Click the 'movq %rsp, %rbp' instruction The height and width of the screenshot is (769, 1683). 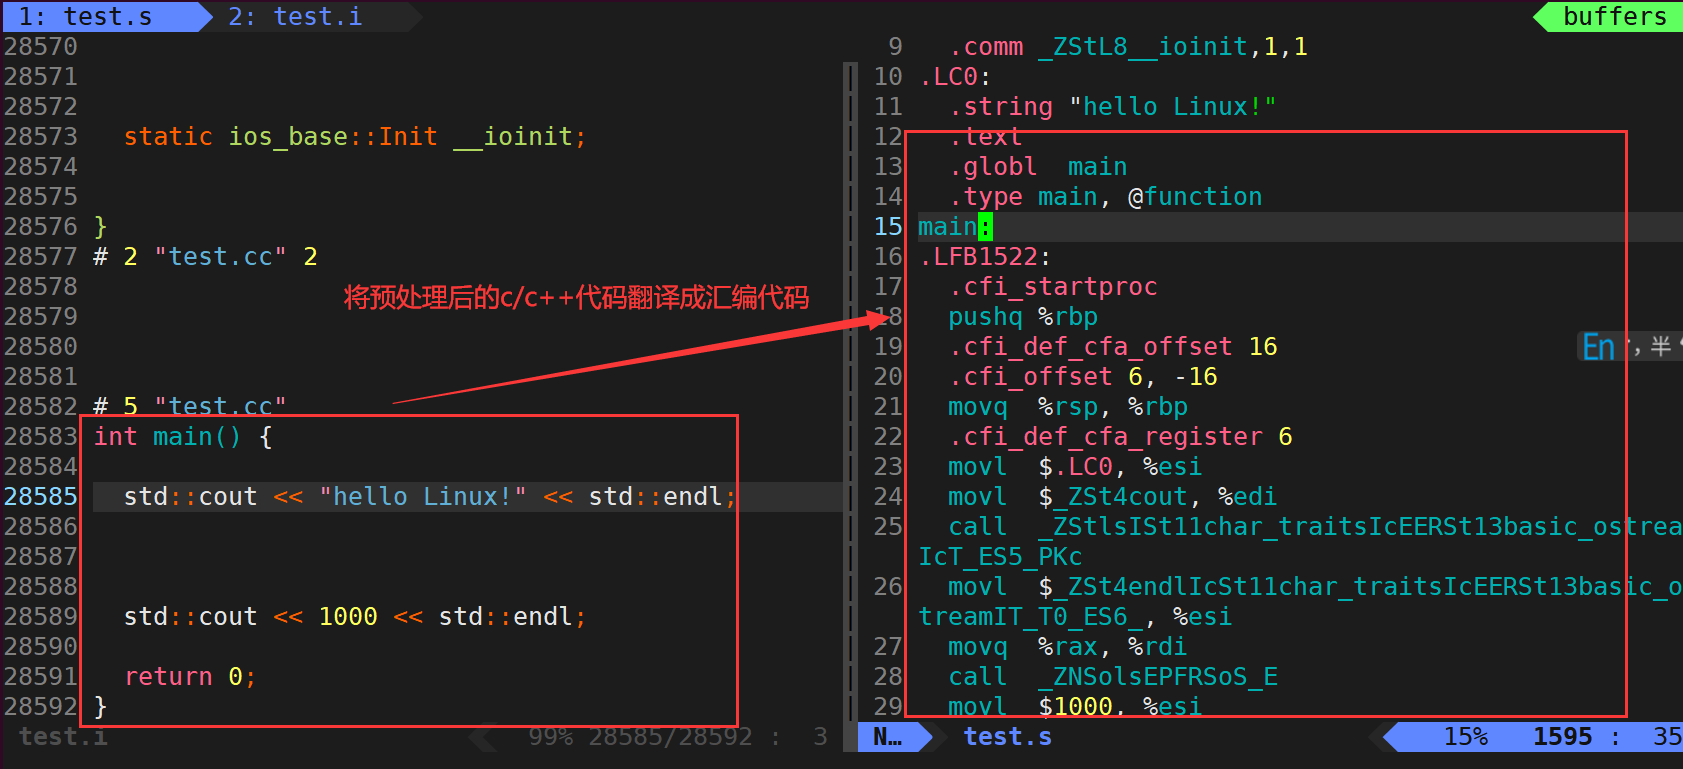tap(1068, 407)
